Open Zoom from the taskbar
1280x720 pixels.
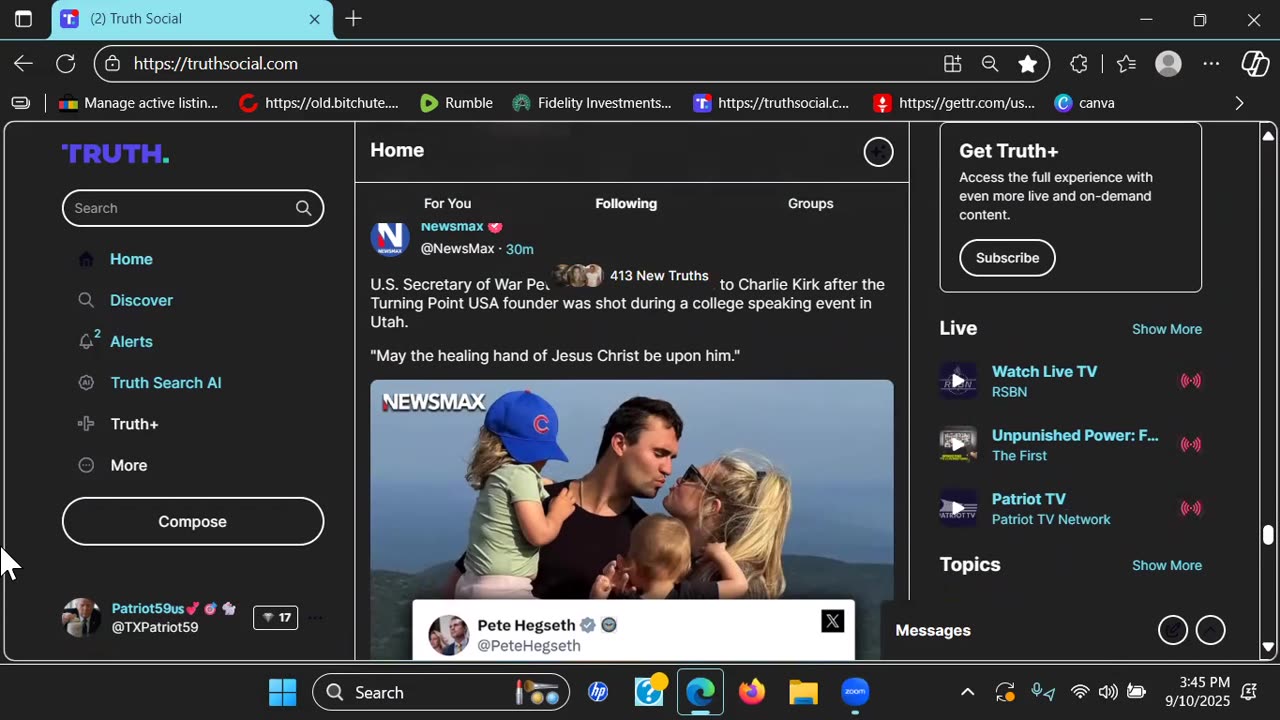[854, 692]
